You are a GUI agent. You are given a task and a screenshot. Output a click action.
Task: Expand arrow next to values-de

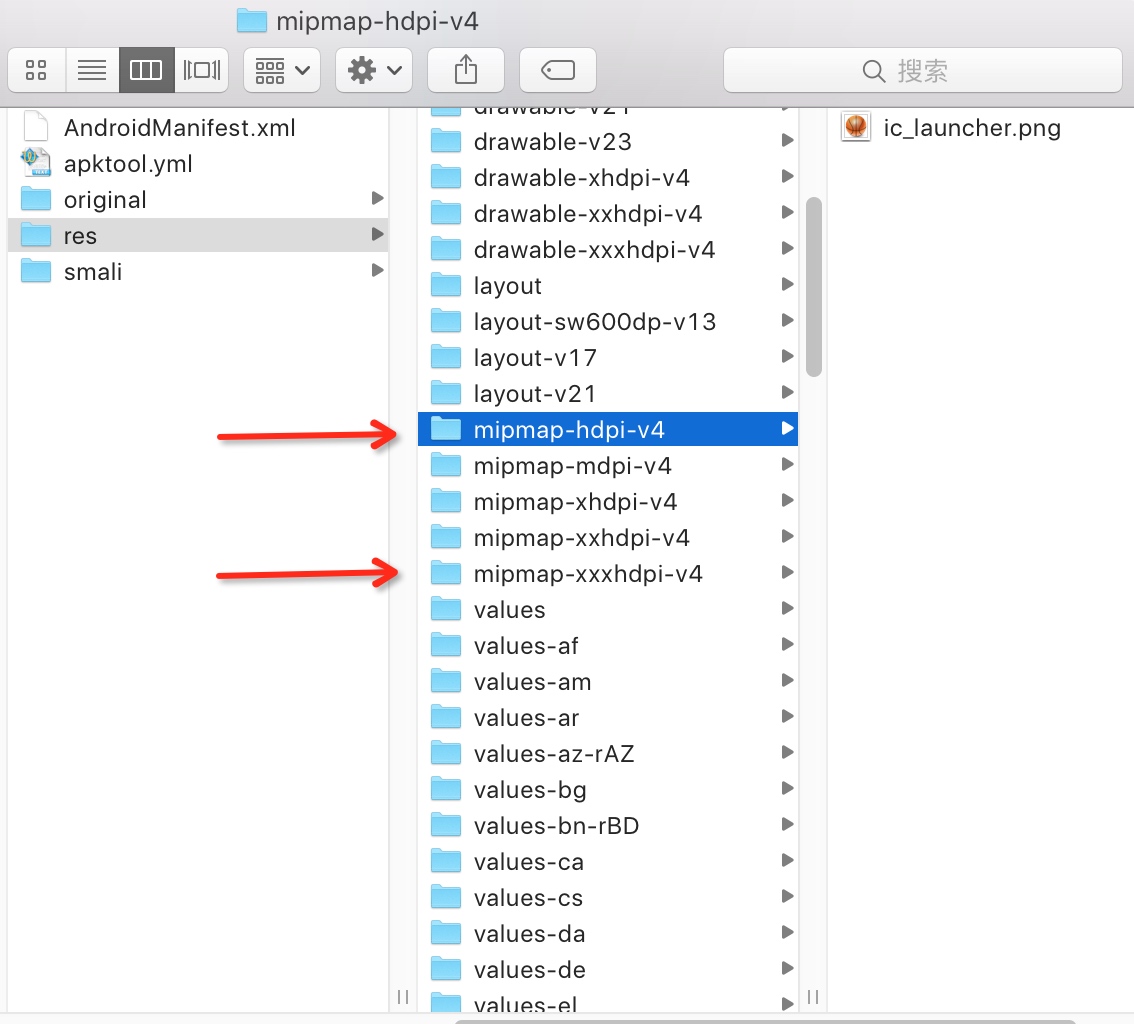pyautogui.click(x=788, y=969)
